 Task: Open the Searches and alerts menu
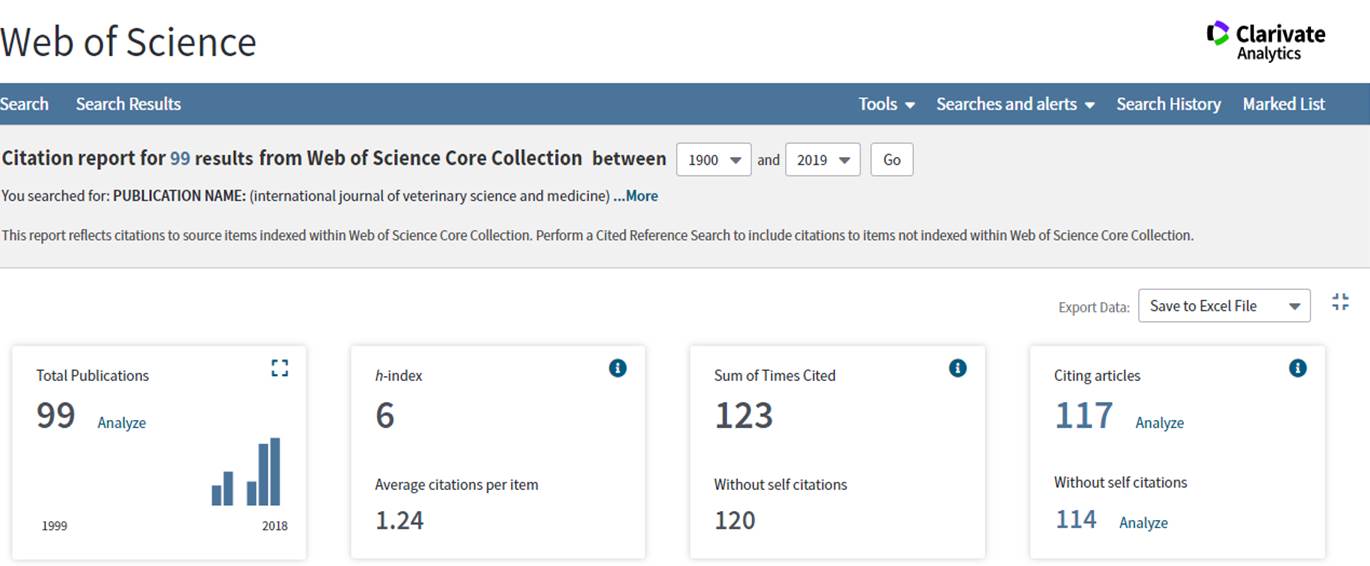[1015, 104]
